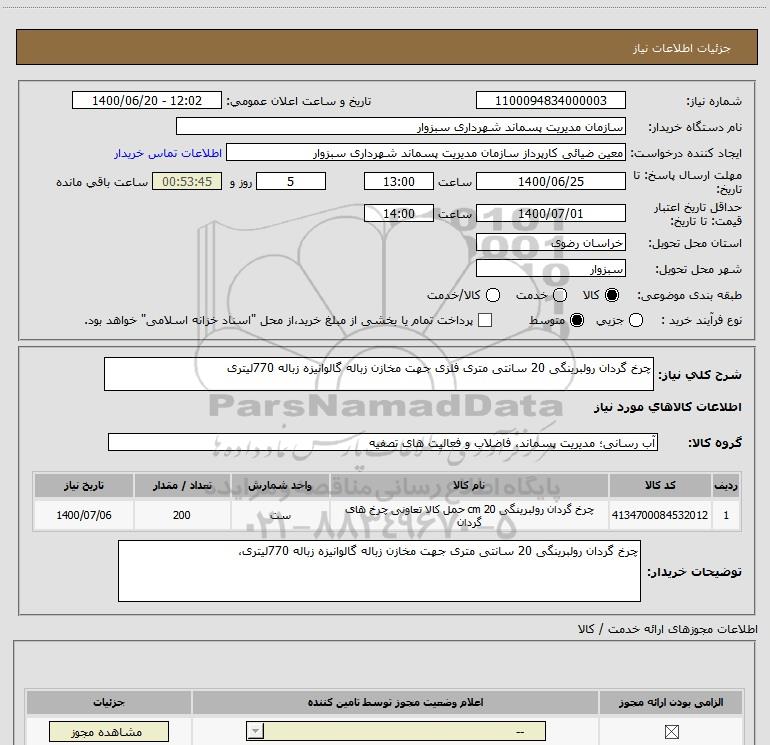Viewport: 770px width, 745px height.
Task: Click the price validity time 14:00
Action: coord(399,213)
